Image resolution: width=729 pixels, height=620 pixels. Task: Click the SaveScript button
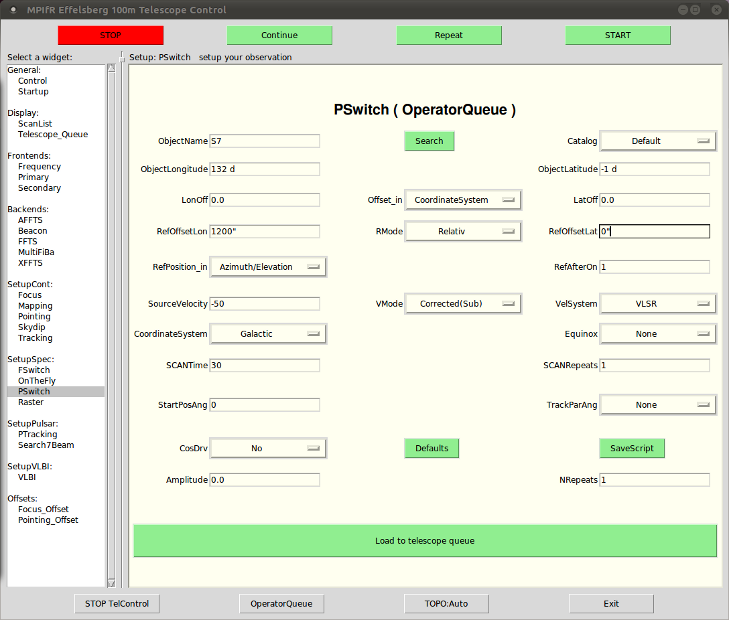click(x=632, y=448)
